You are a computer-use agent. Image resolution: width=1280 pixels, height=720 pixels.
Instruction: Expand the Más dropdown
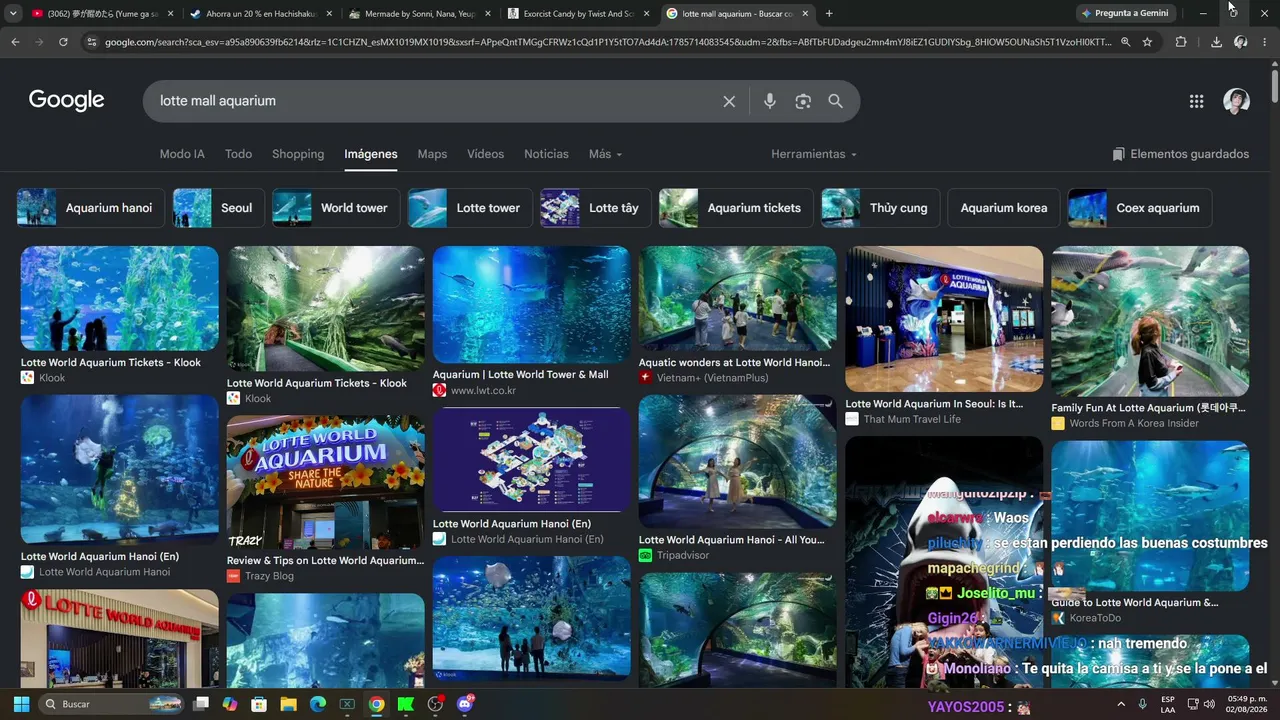tap(605, 154)
